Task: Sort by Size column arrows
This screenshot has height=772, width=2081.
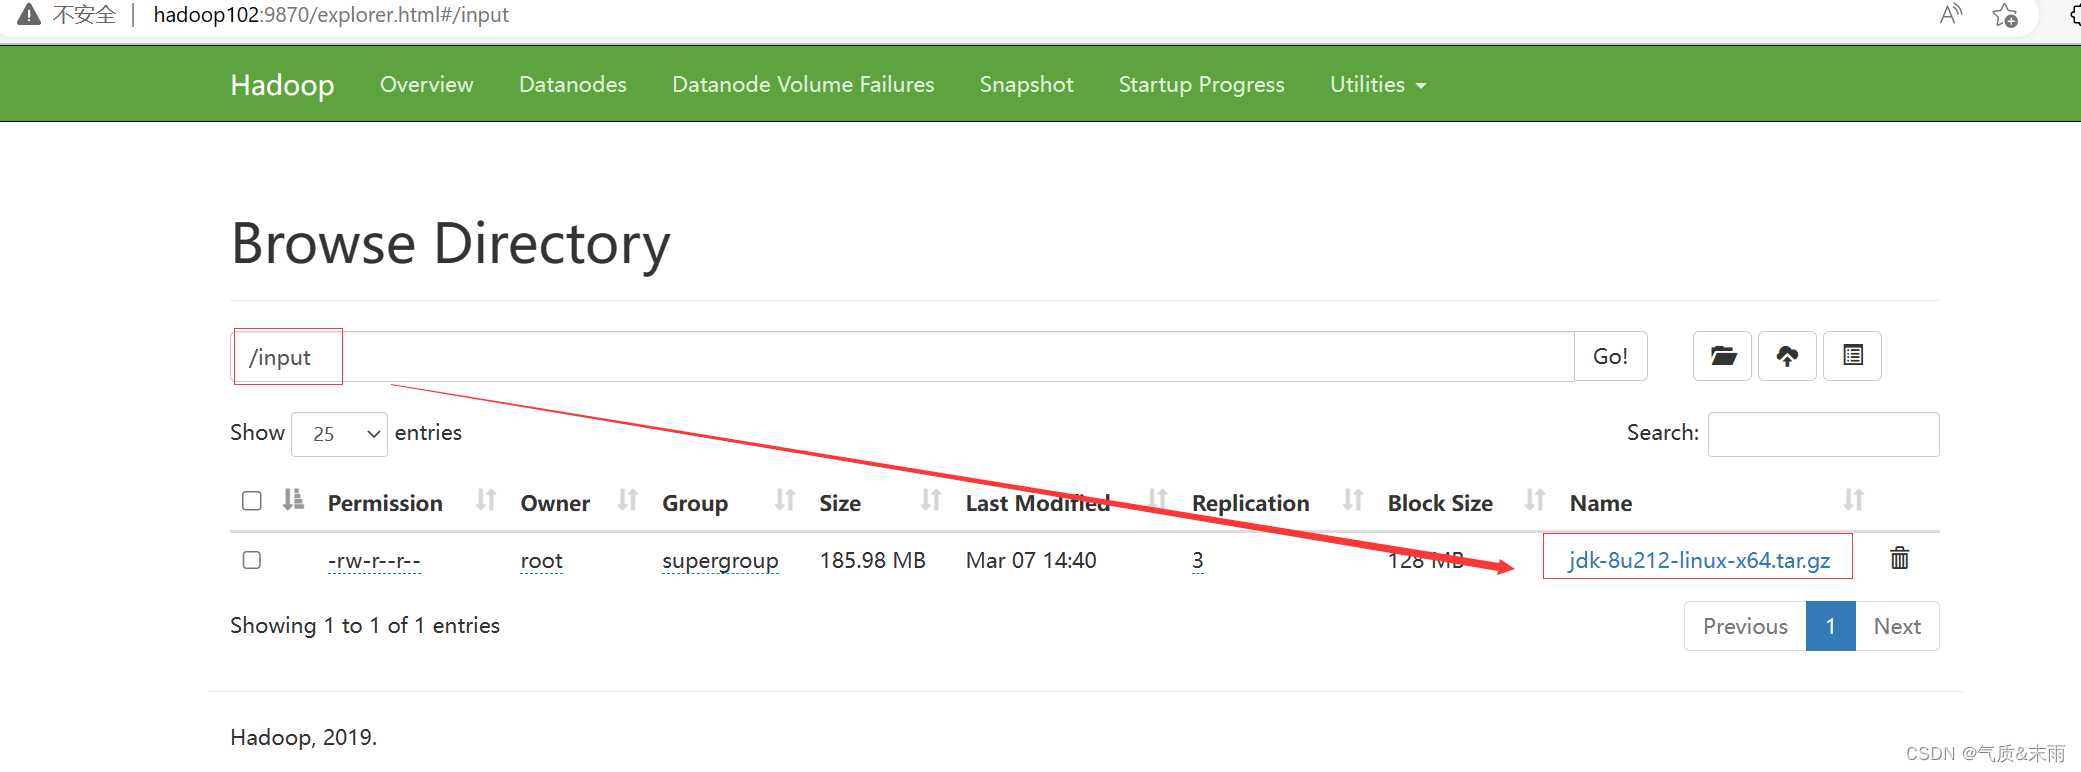Action: click(931, 500)
